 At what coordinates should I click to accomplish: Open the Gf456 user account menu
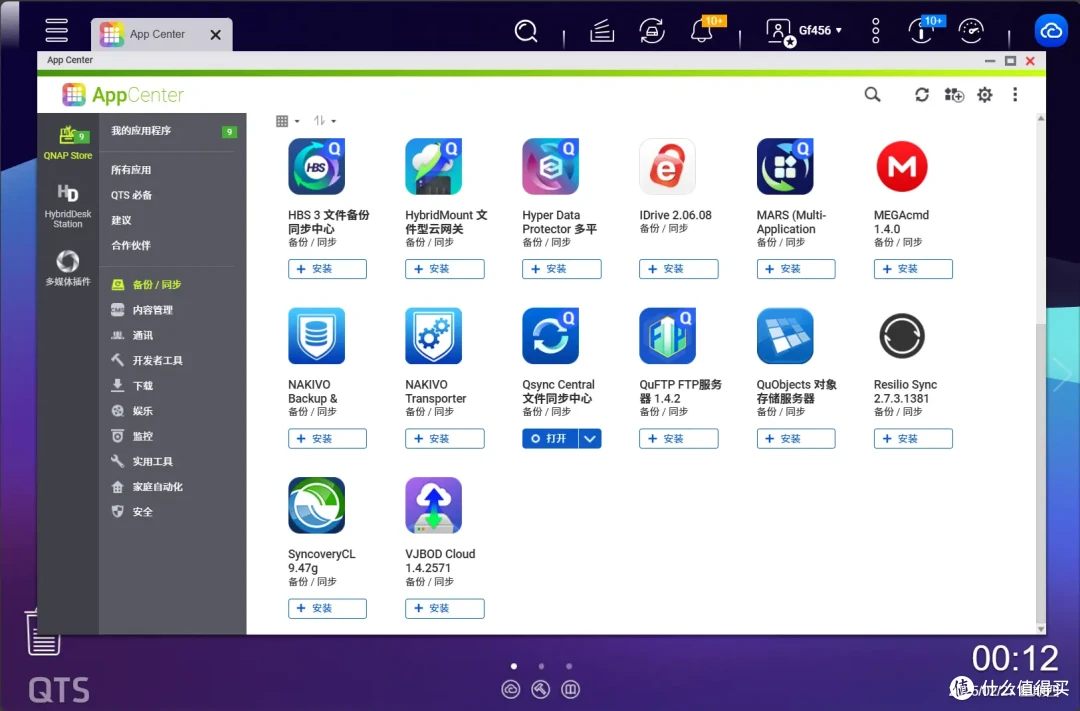pos(804,31)
